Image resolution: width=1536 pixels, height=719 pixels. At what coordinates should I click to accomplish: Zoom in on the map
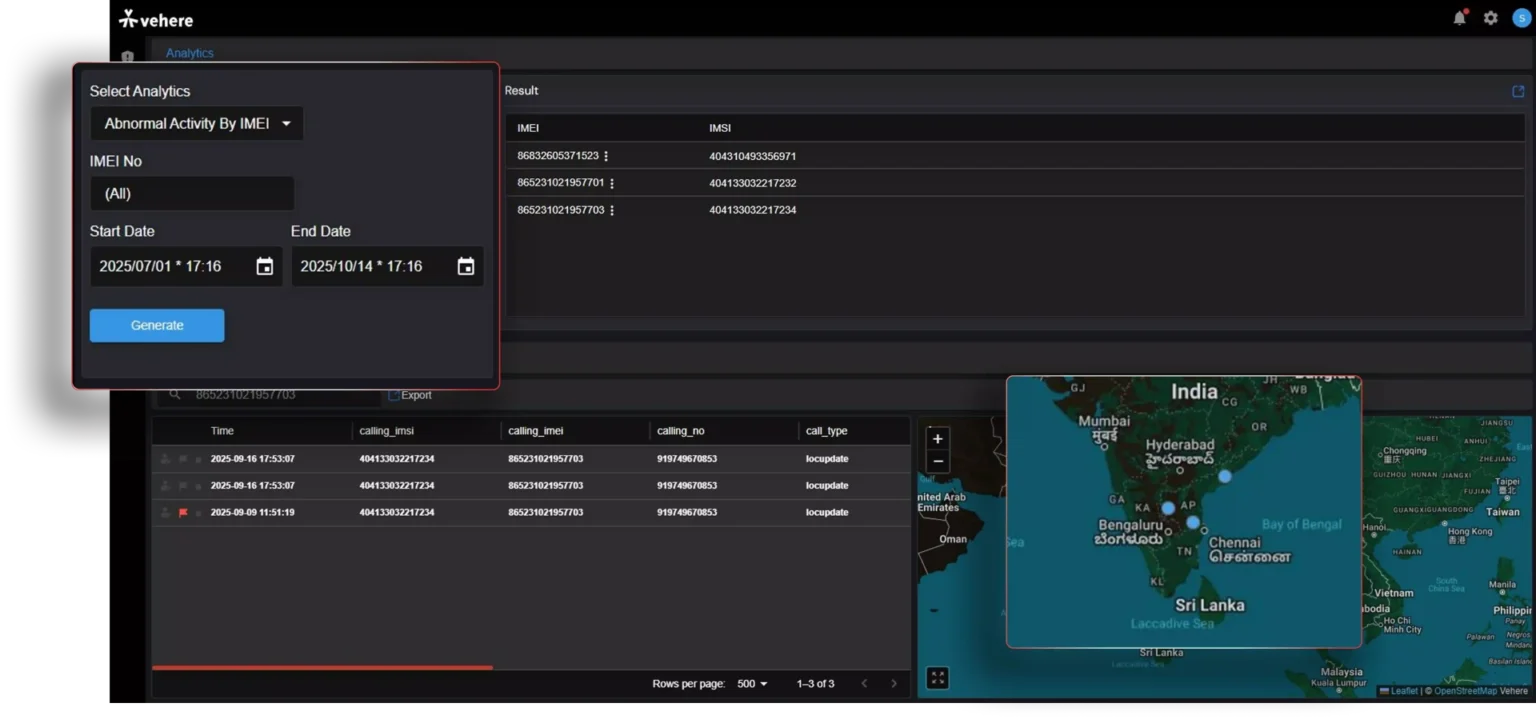click(937, 439)
